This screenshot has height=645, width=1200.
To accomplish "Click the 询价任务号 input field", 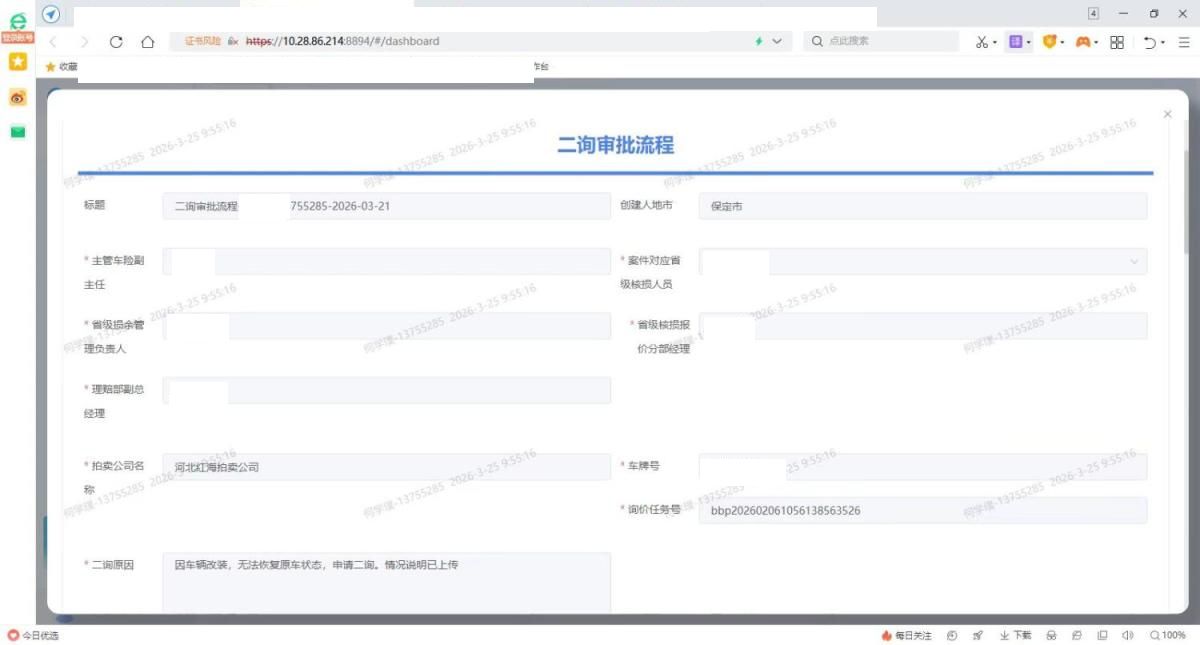I will tap(922, 510).
